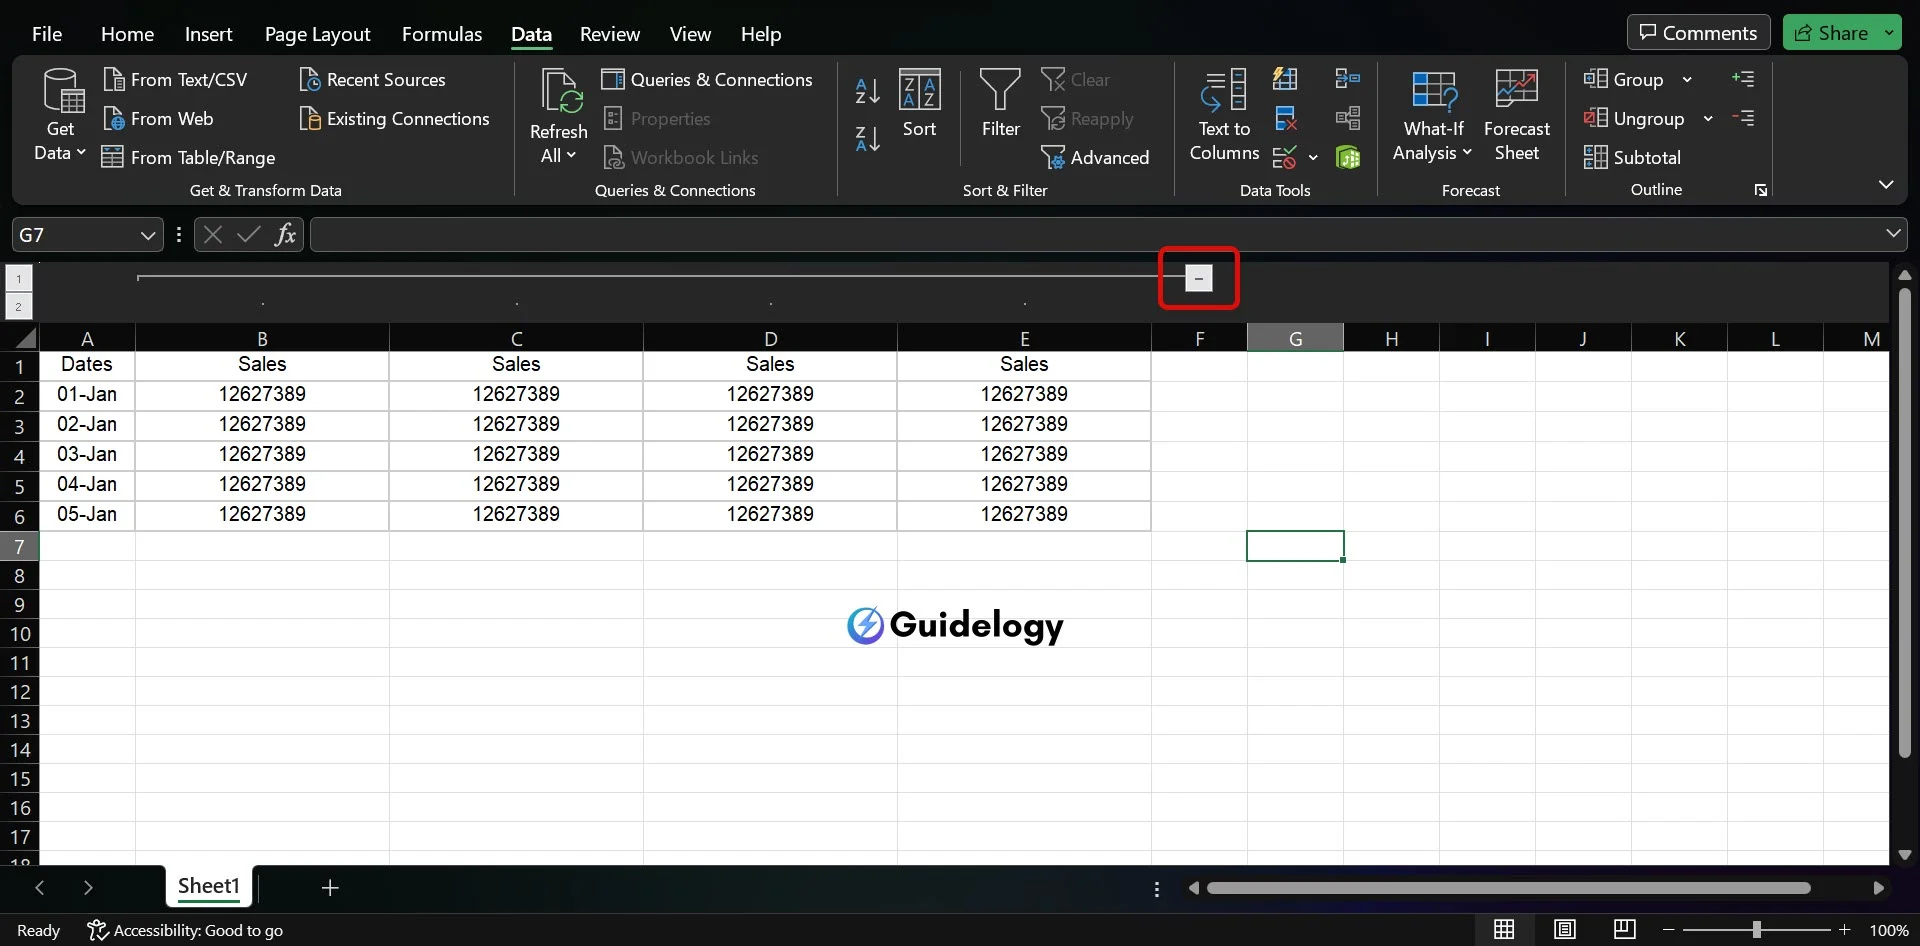
Task: Click the Ungroup button
Action: point(1634,118)
